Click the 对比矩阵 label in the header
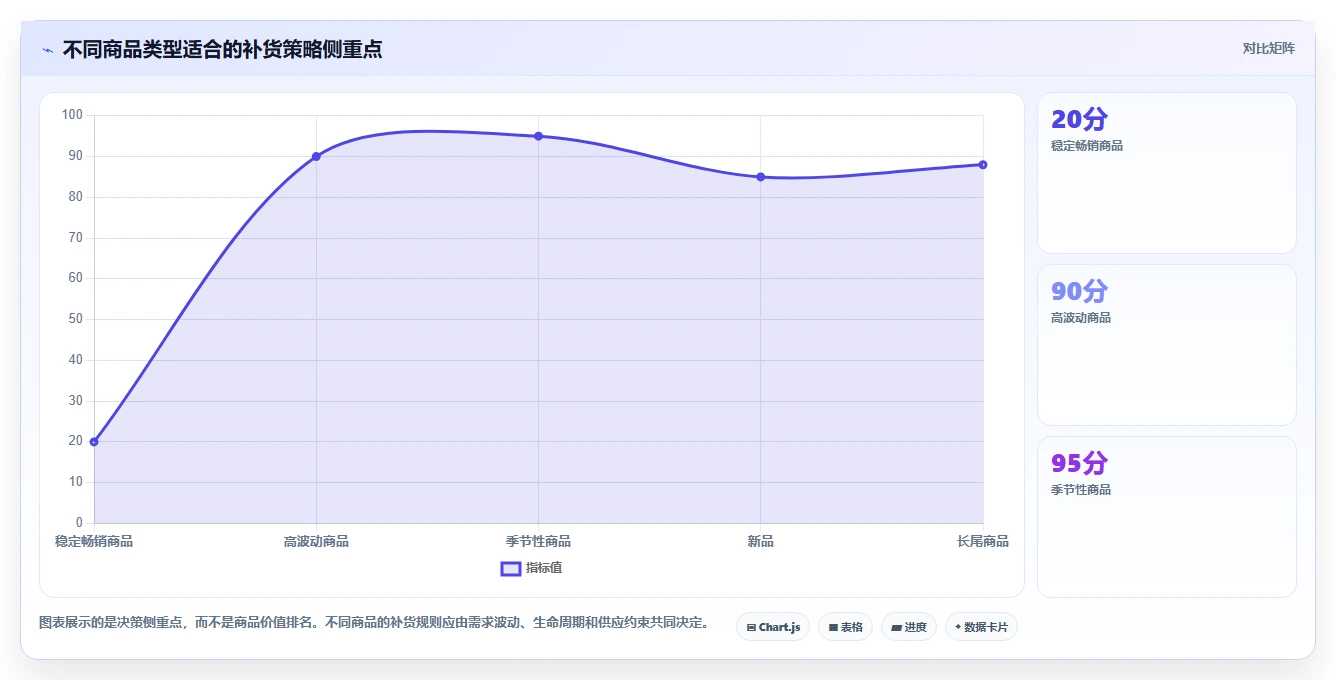Viewport: 1336px width, 680px height. point(1268,48)
